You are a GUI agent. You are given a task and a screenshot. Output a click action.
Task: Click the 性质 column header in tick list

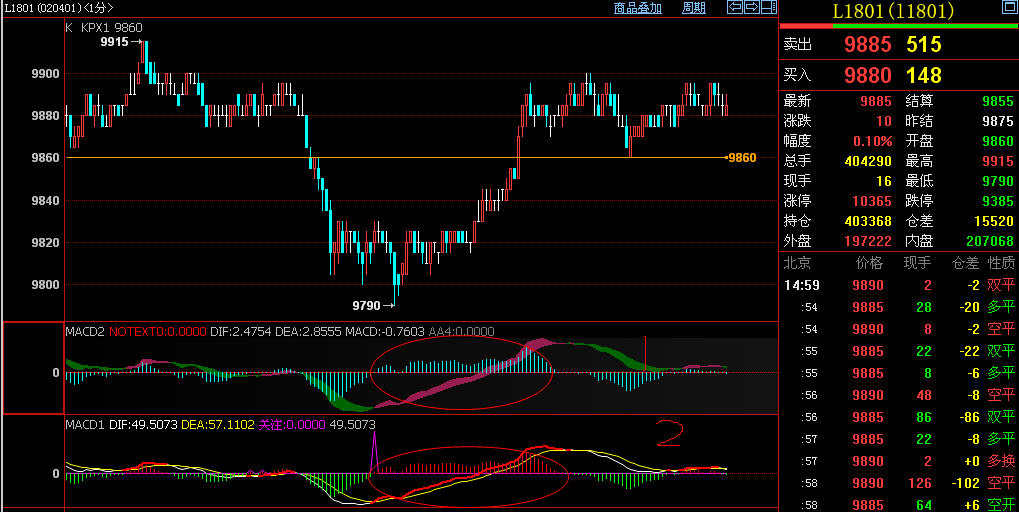point(1001,263)
